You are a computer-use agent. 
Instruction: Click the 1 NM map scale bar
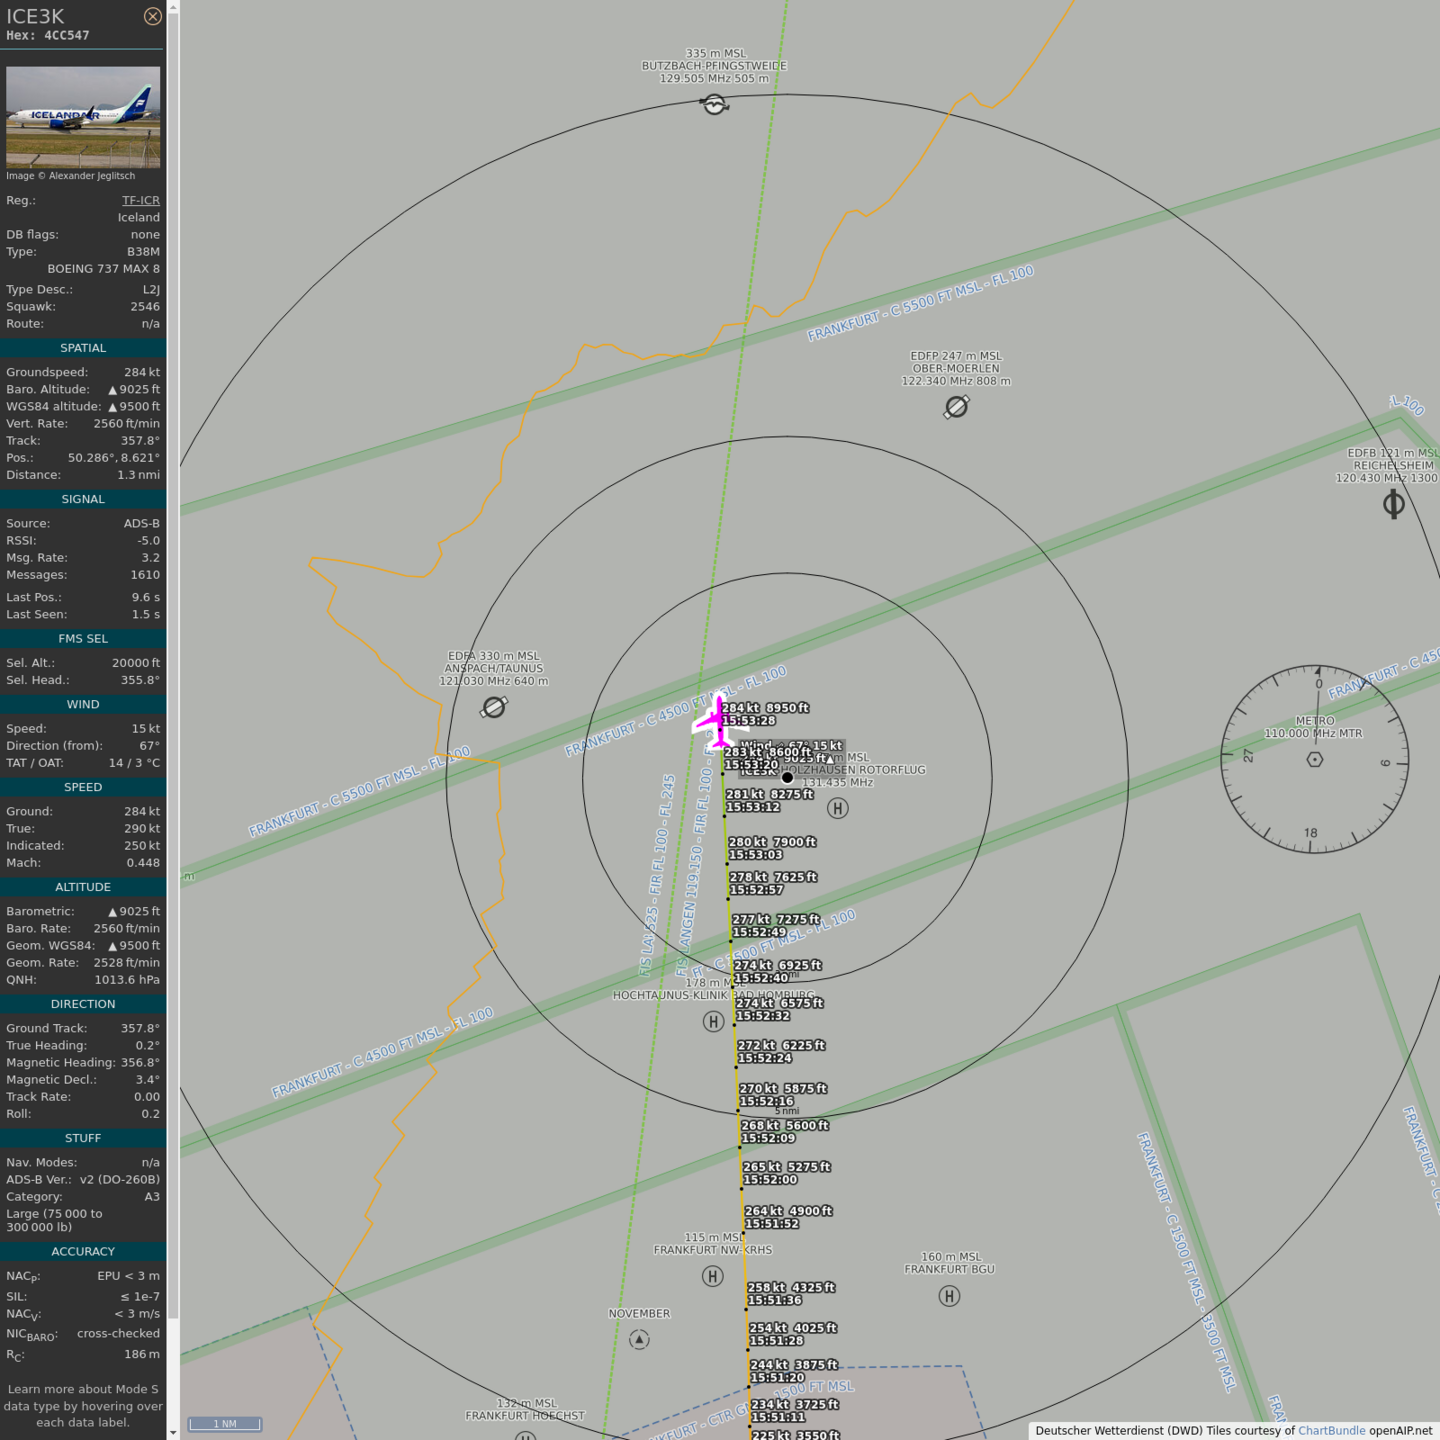pos(225,1424)
